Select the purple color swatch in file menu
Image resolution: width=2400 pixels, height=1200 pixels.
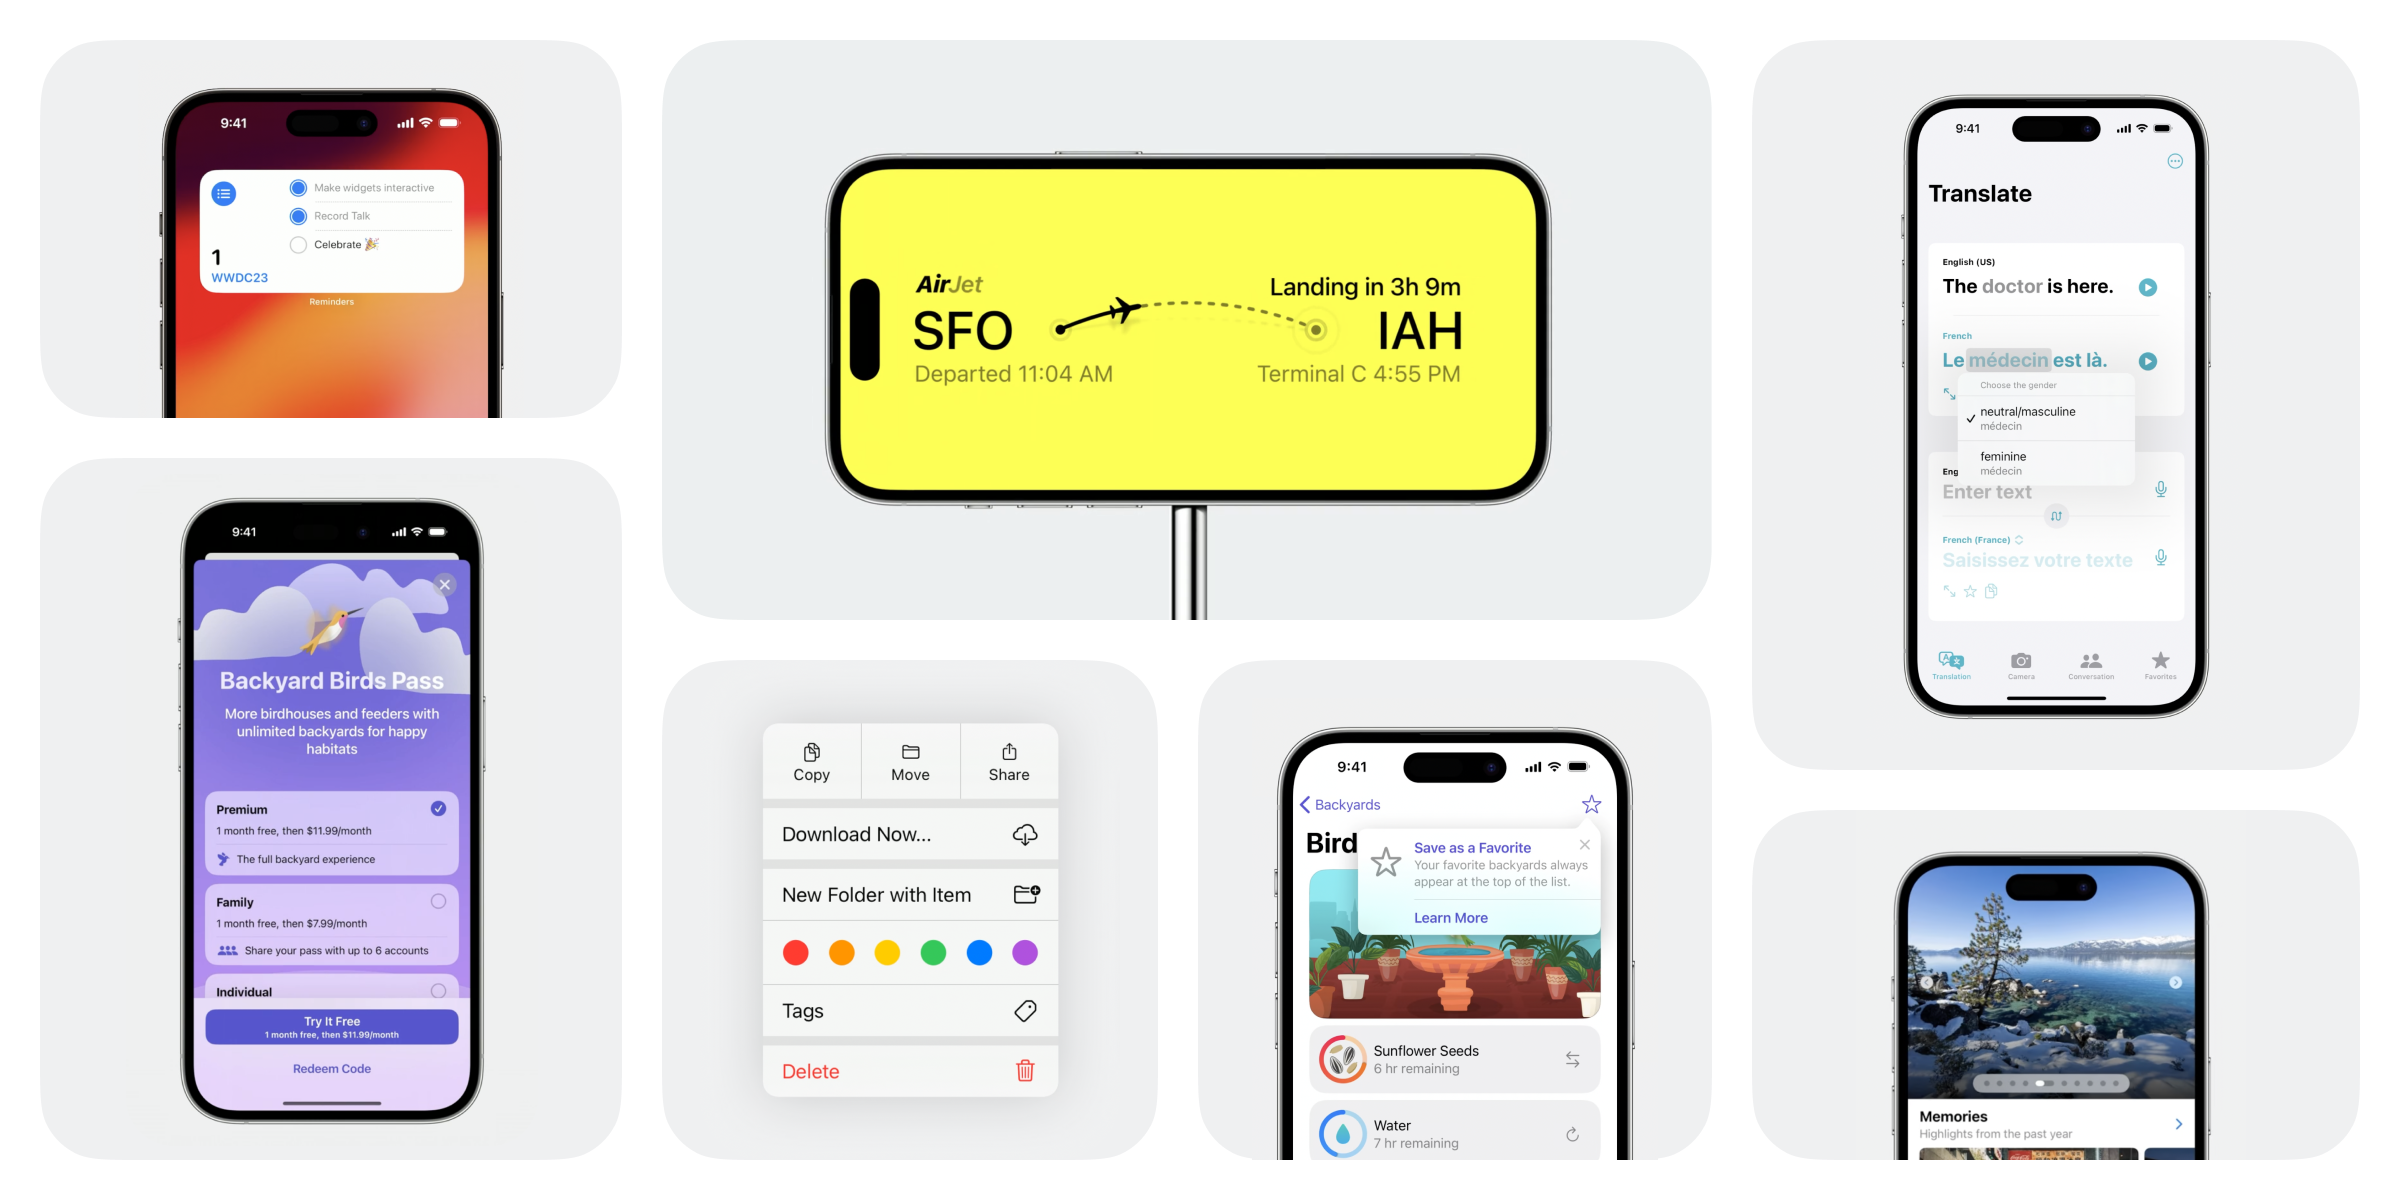click(1022, 954)
